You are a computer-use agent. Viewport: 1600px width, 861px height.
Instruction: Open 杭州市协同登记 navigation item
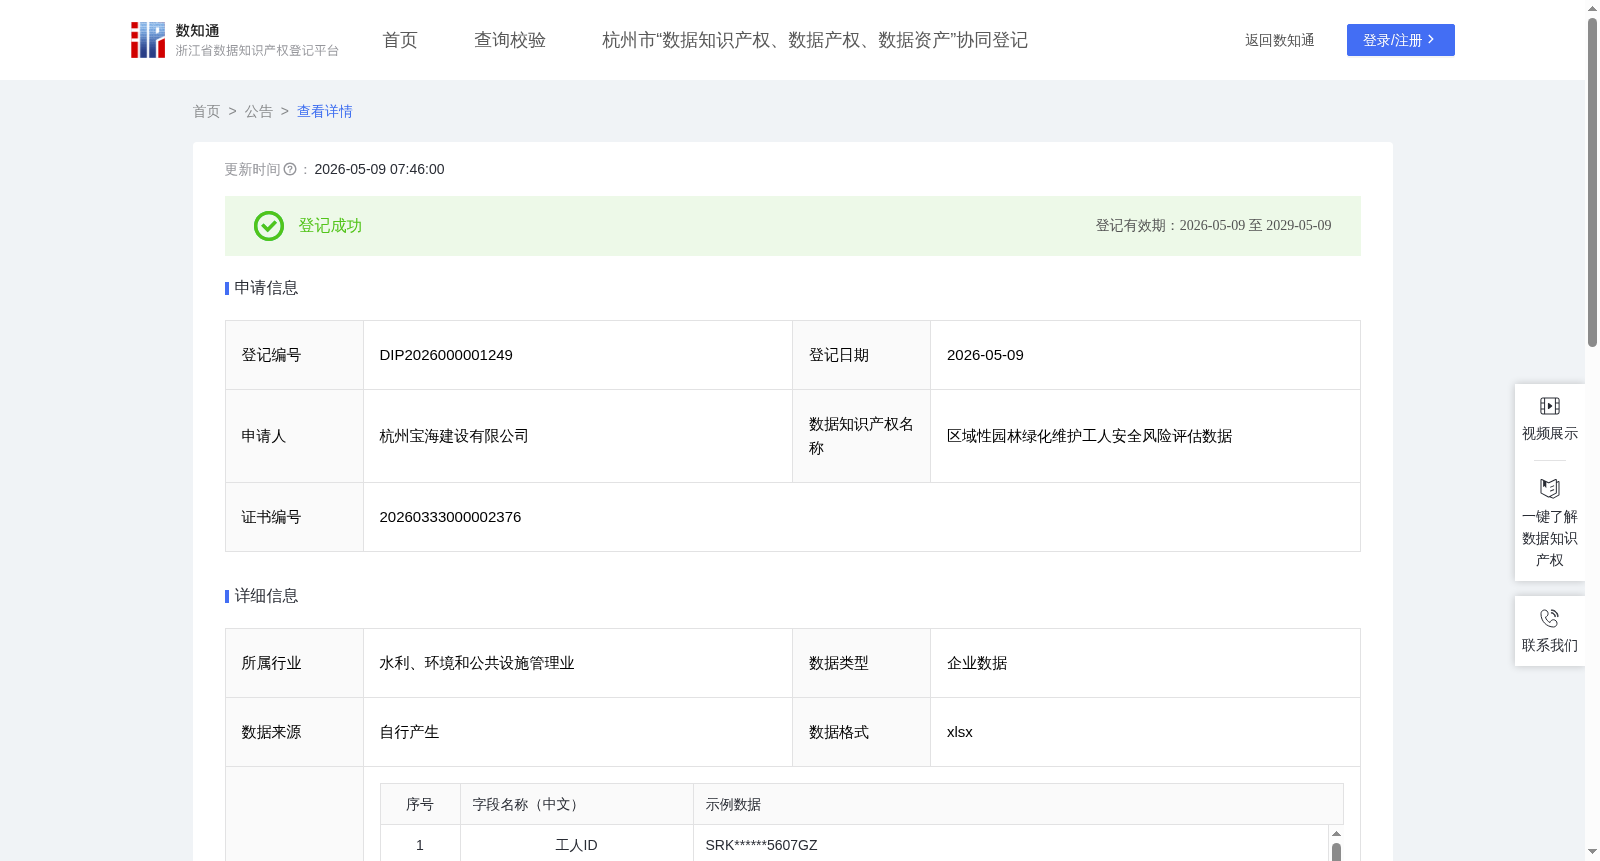point(815,40)
